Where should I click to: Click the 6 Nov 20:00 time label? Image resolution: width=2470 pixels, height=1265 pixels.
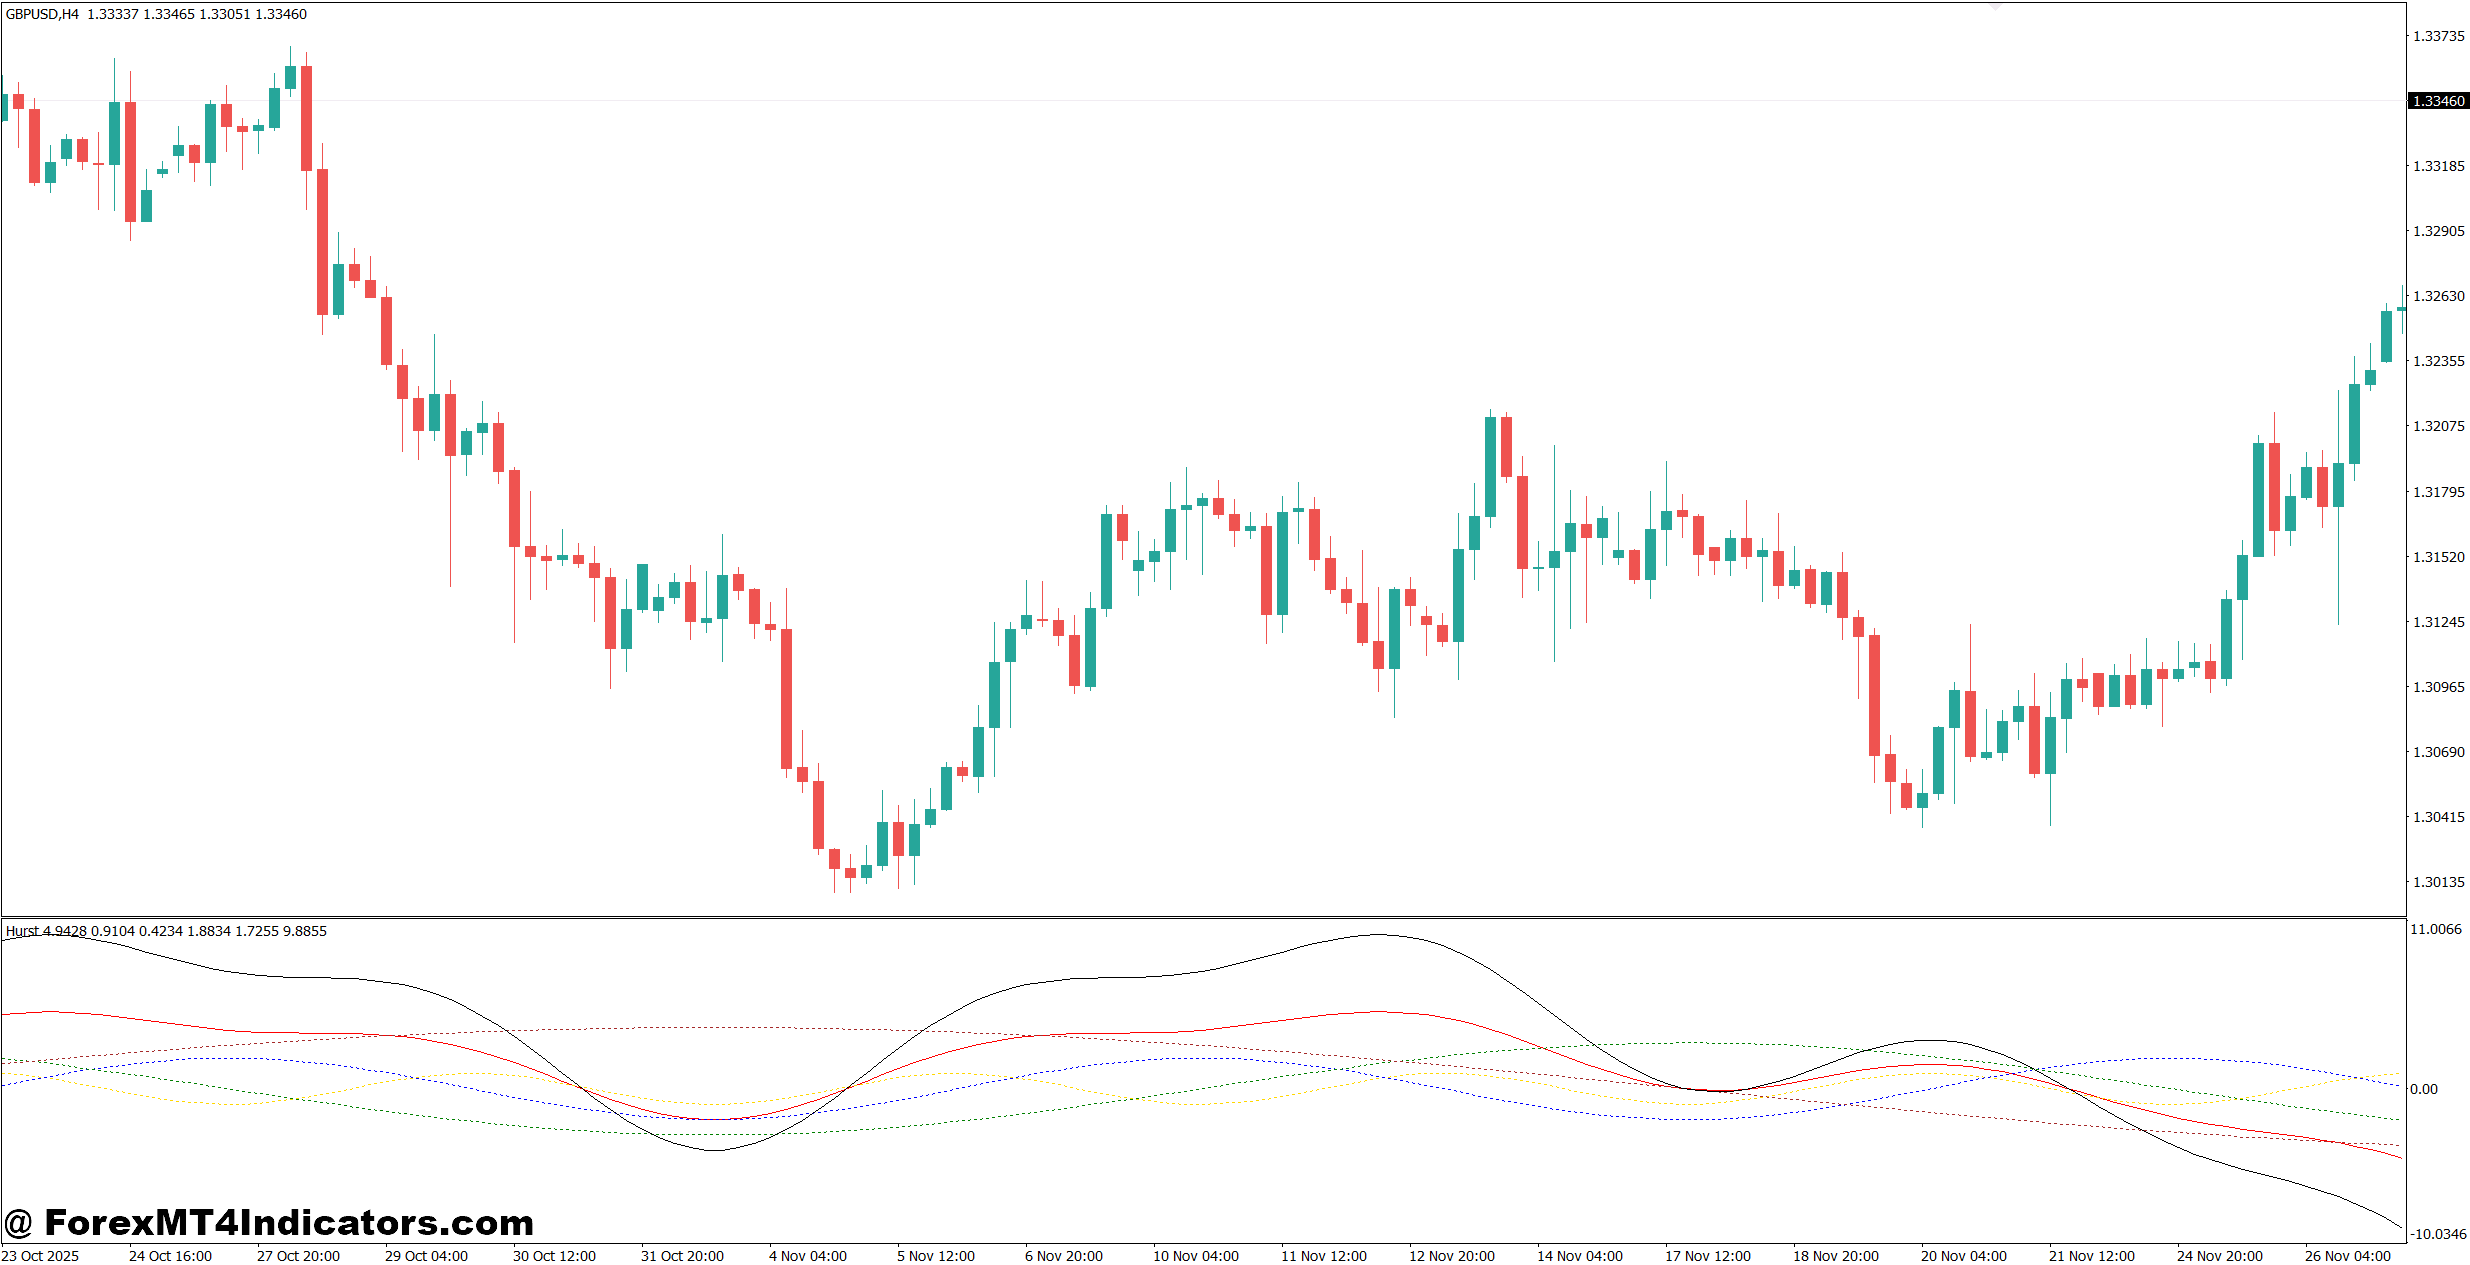click(x=1064, y=1256)
